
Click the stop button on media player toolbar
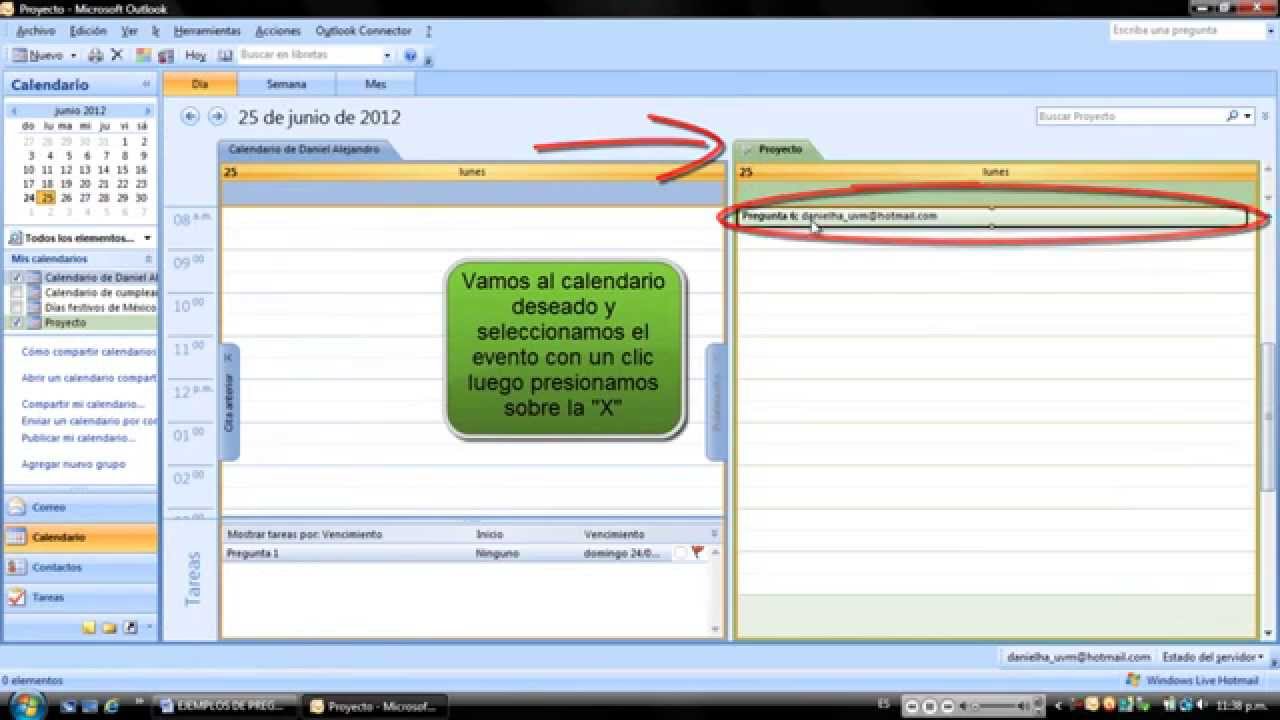pos(929,706)
